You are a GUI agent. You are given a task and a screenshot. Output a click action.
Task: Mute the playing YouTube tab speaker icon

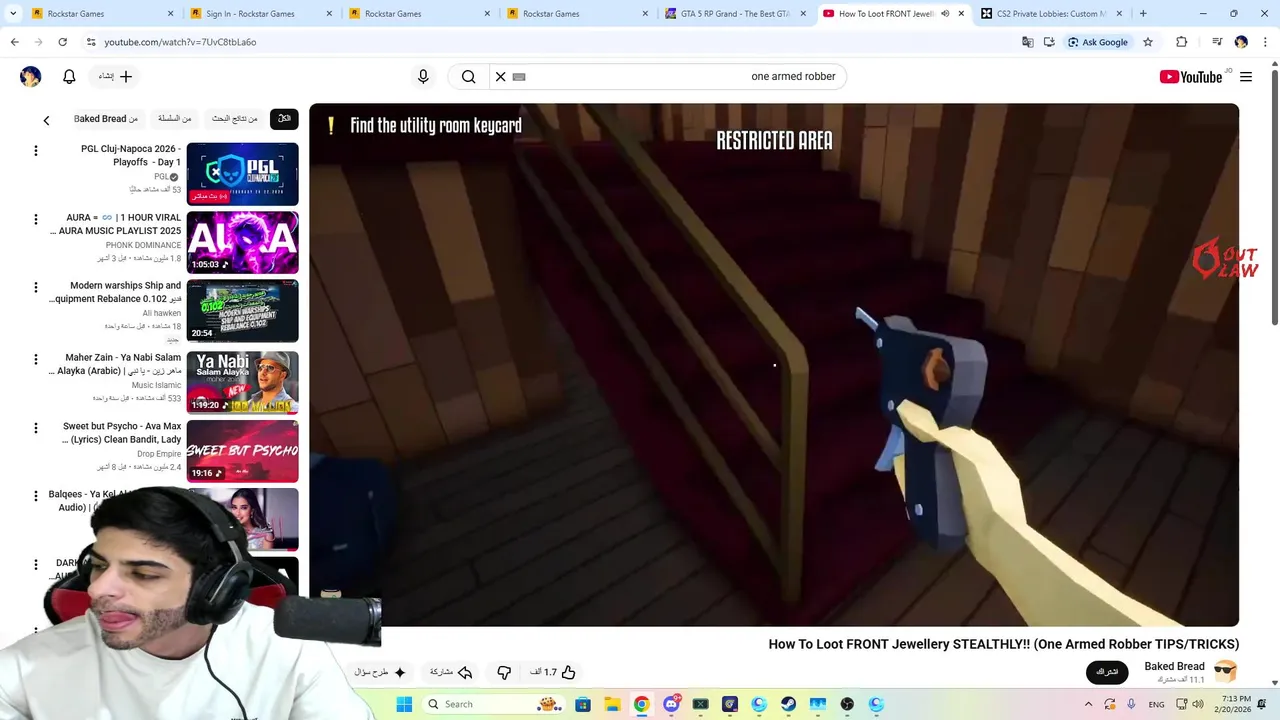pos(946,14)
